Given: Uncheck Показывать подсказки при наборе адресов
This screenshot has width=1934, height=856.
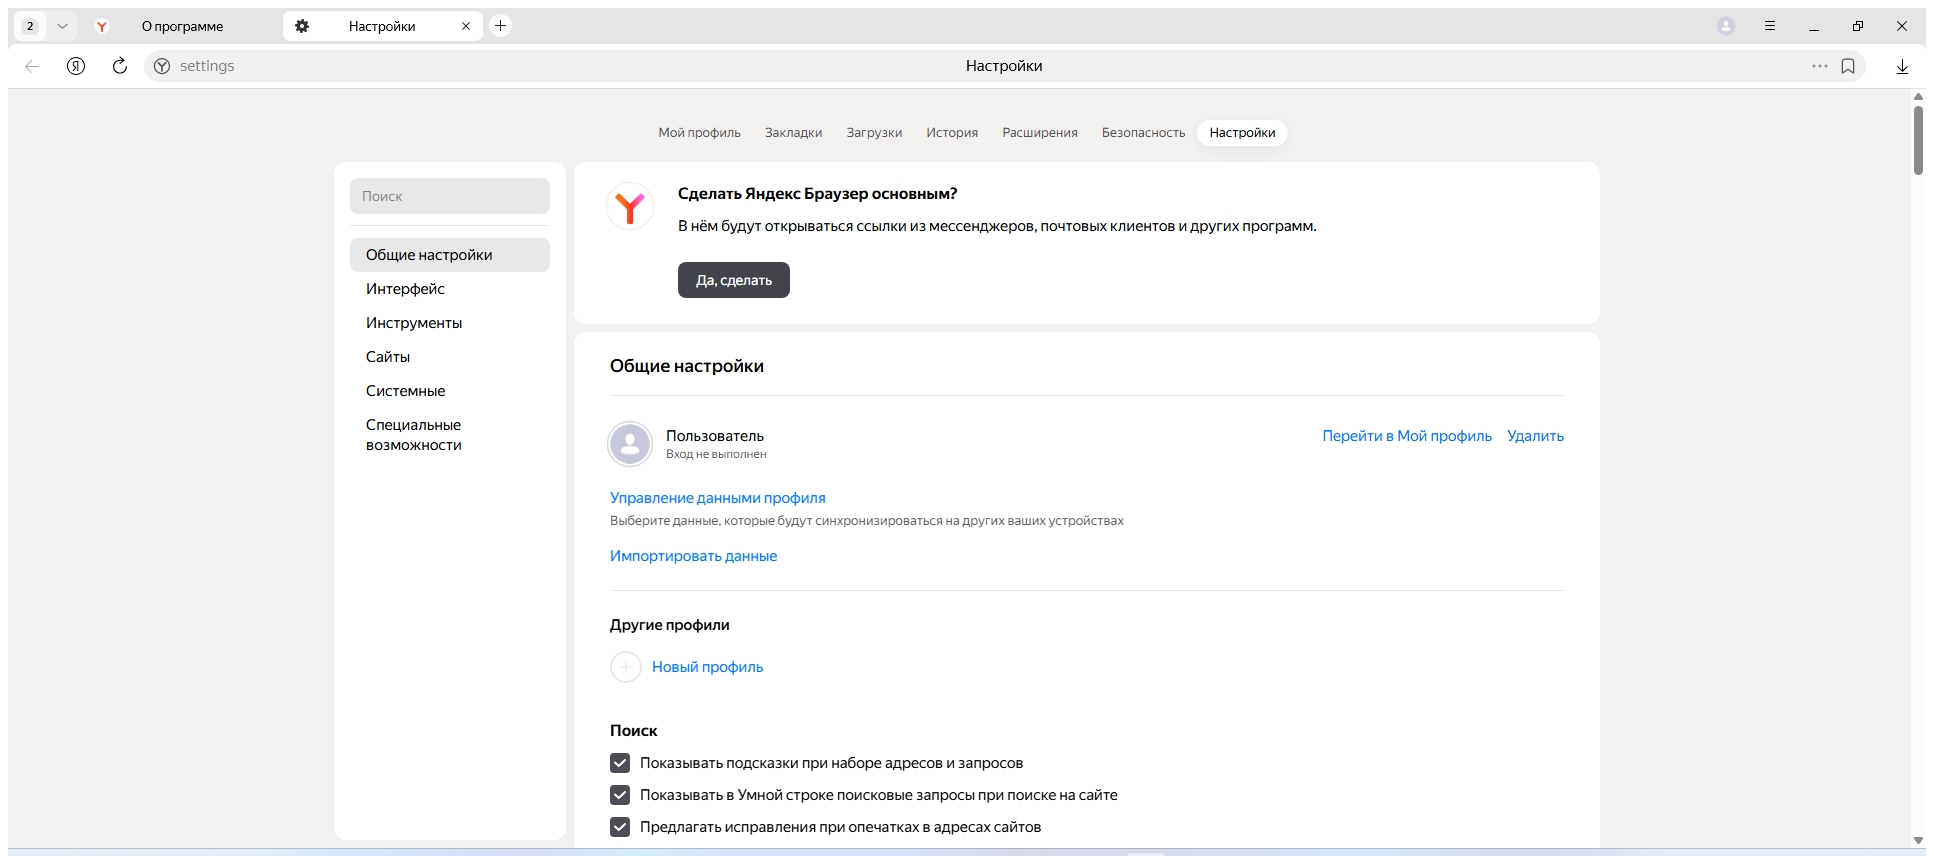Looking at the screenshot, I should pyautogui.click(x=620, y=763).
